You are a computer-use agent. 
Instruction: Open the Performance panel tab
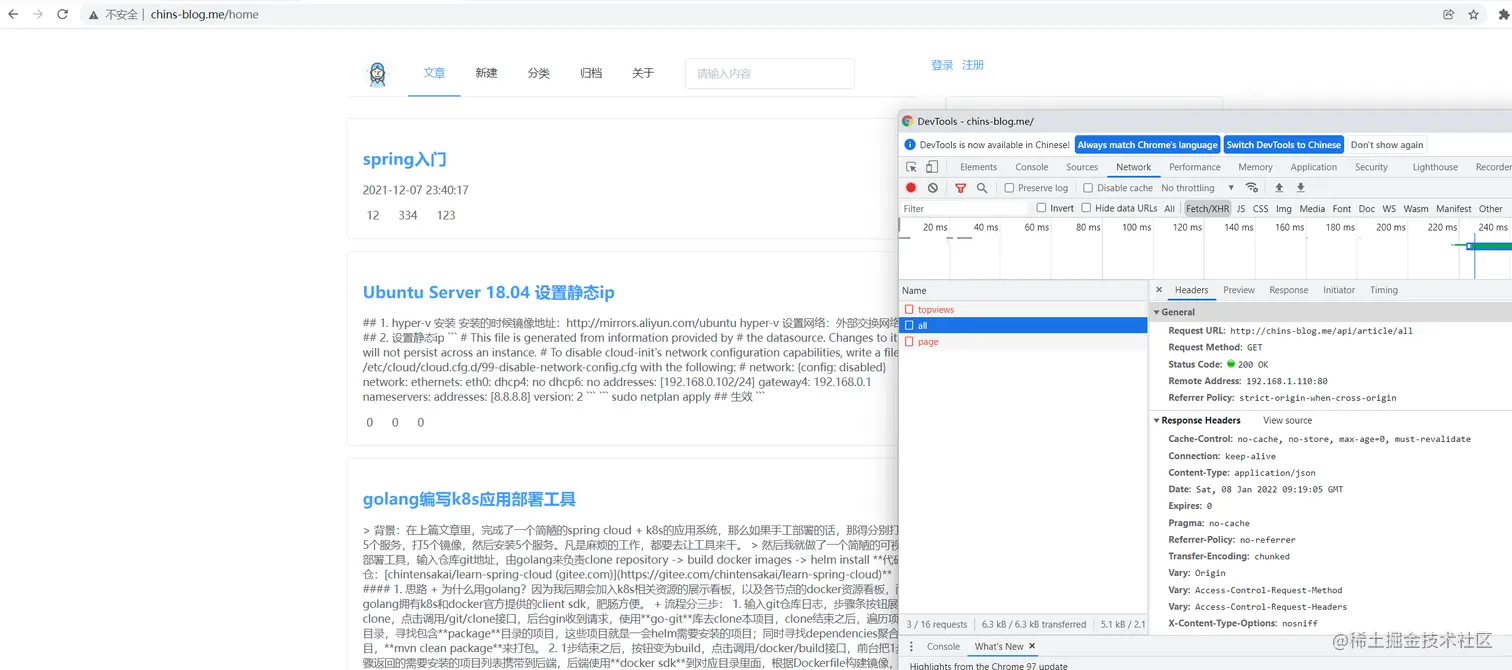[1195, 167]
